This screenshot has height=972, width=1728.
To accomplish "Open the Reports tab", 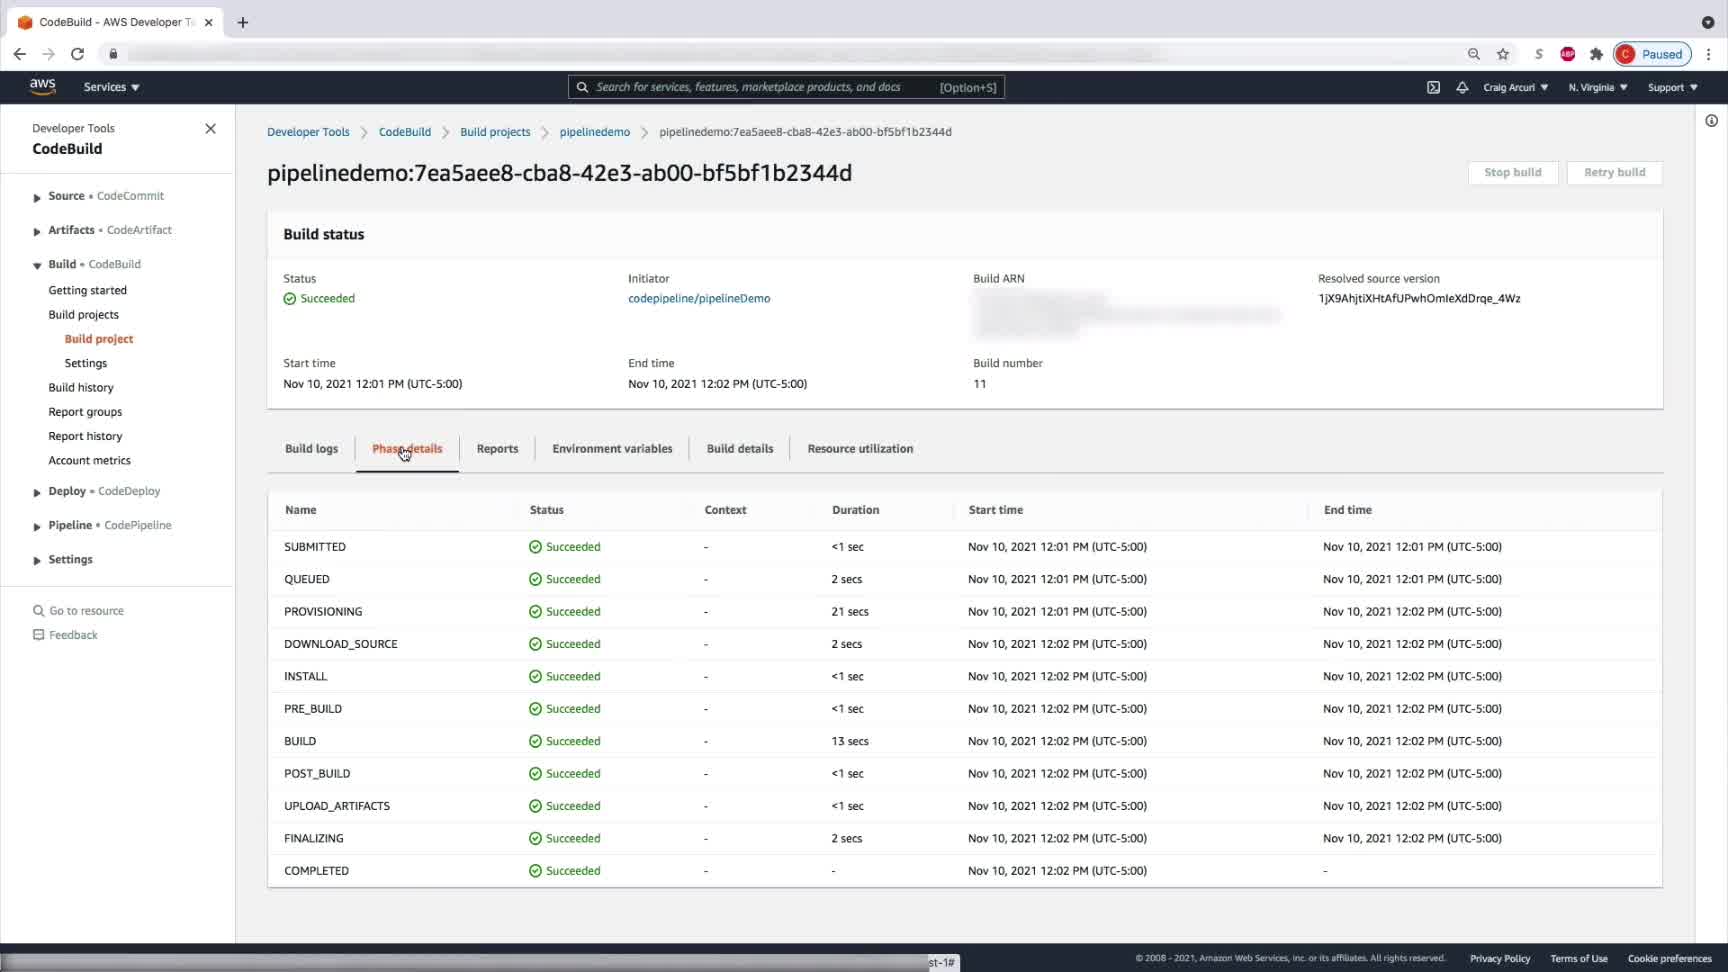I will pos(497,449).
